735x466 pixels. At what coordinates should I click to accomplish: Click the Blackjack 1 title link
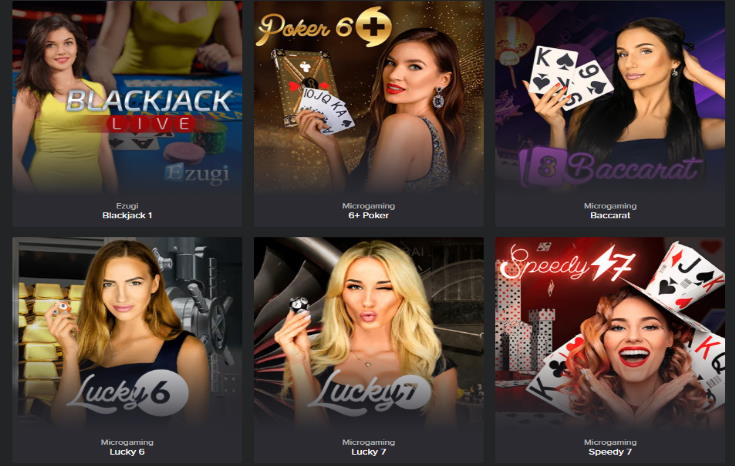click(127, 215)
